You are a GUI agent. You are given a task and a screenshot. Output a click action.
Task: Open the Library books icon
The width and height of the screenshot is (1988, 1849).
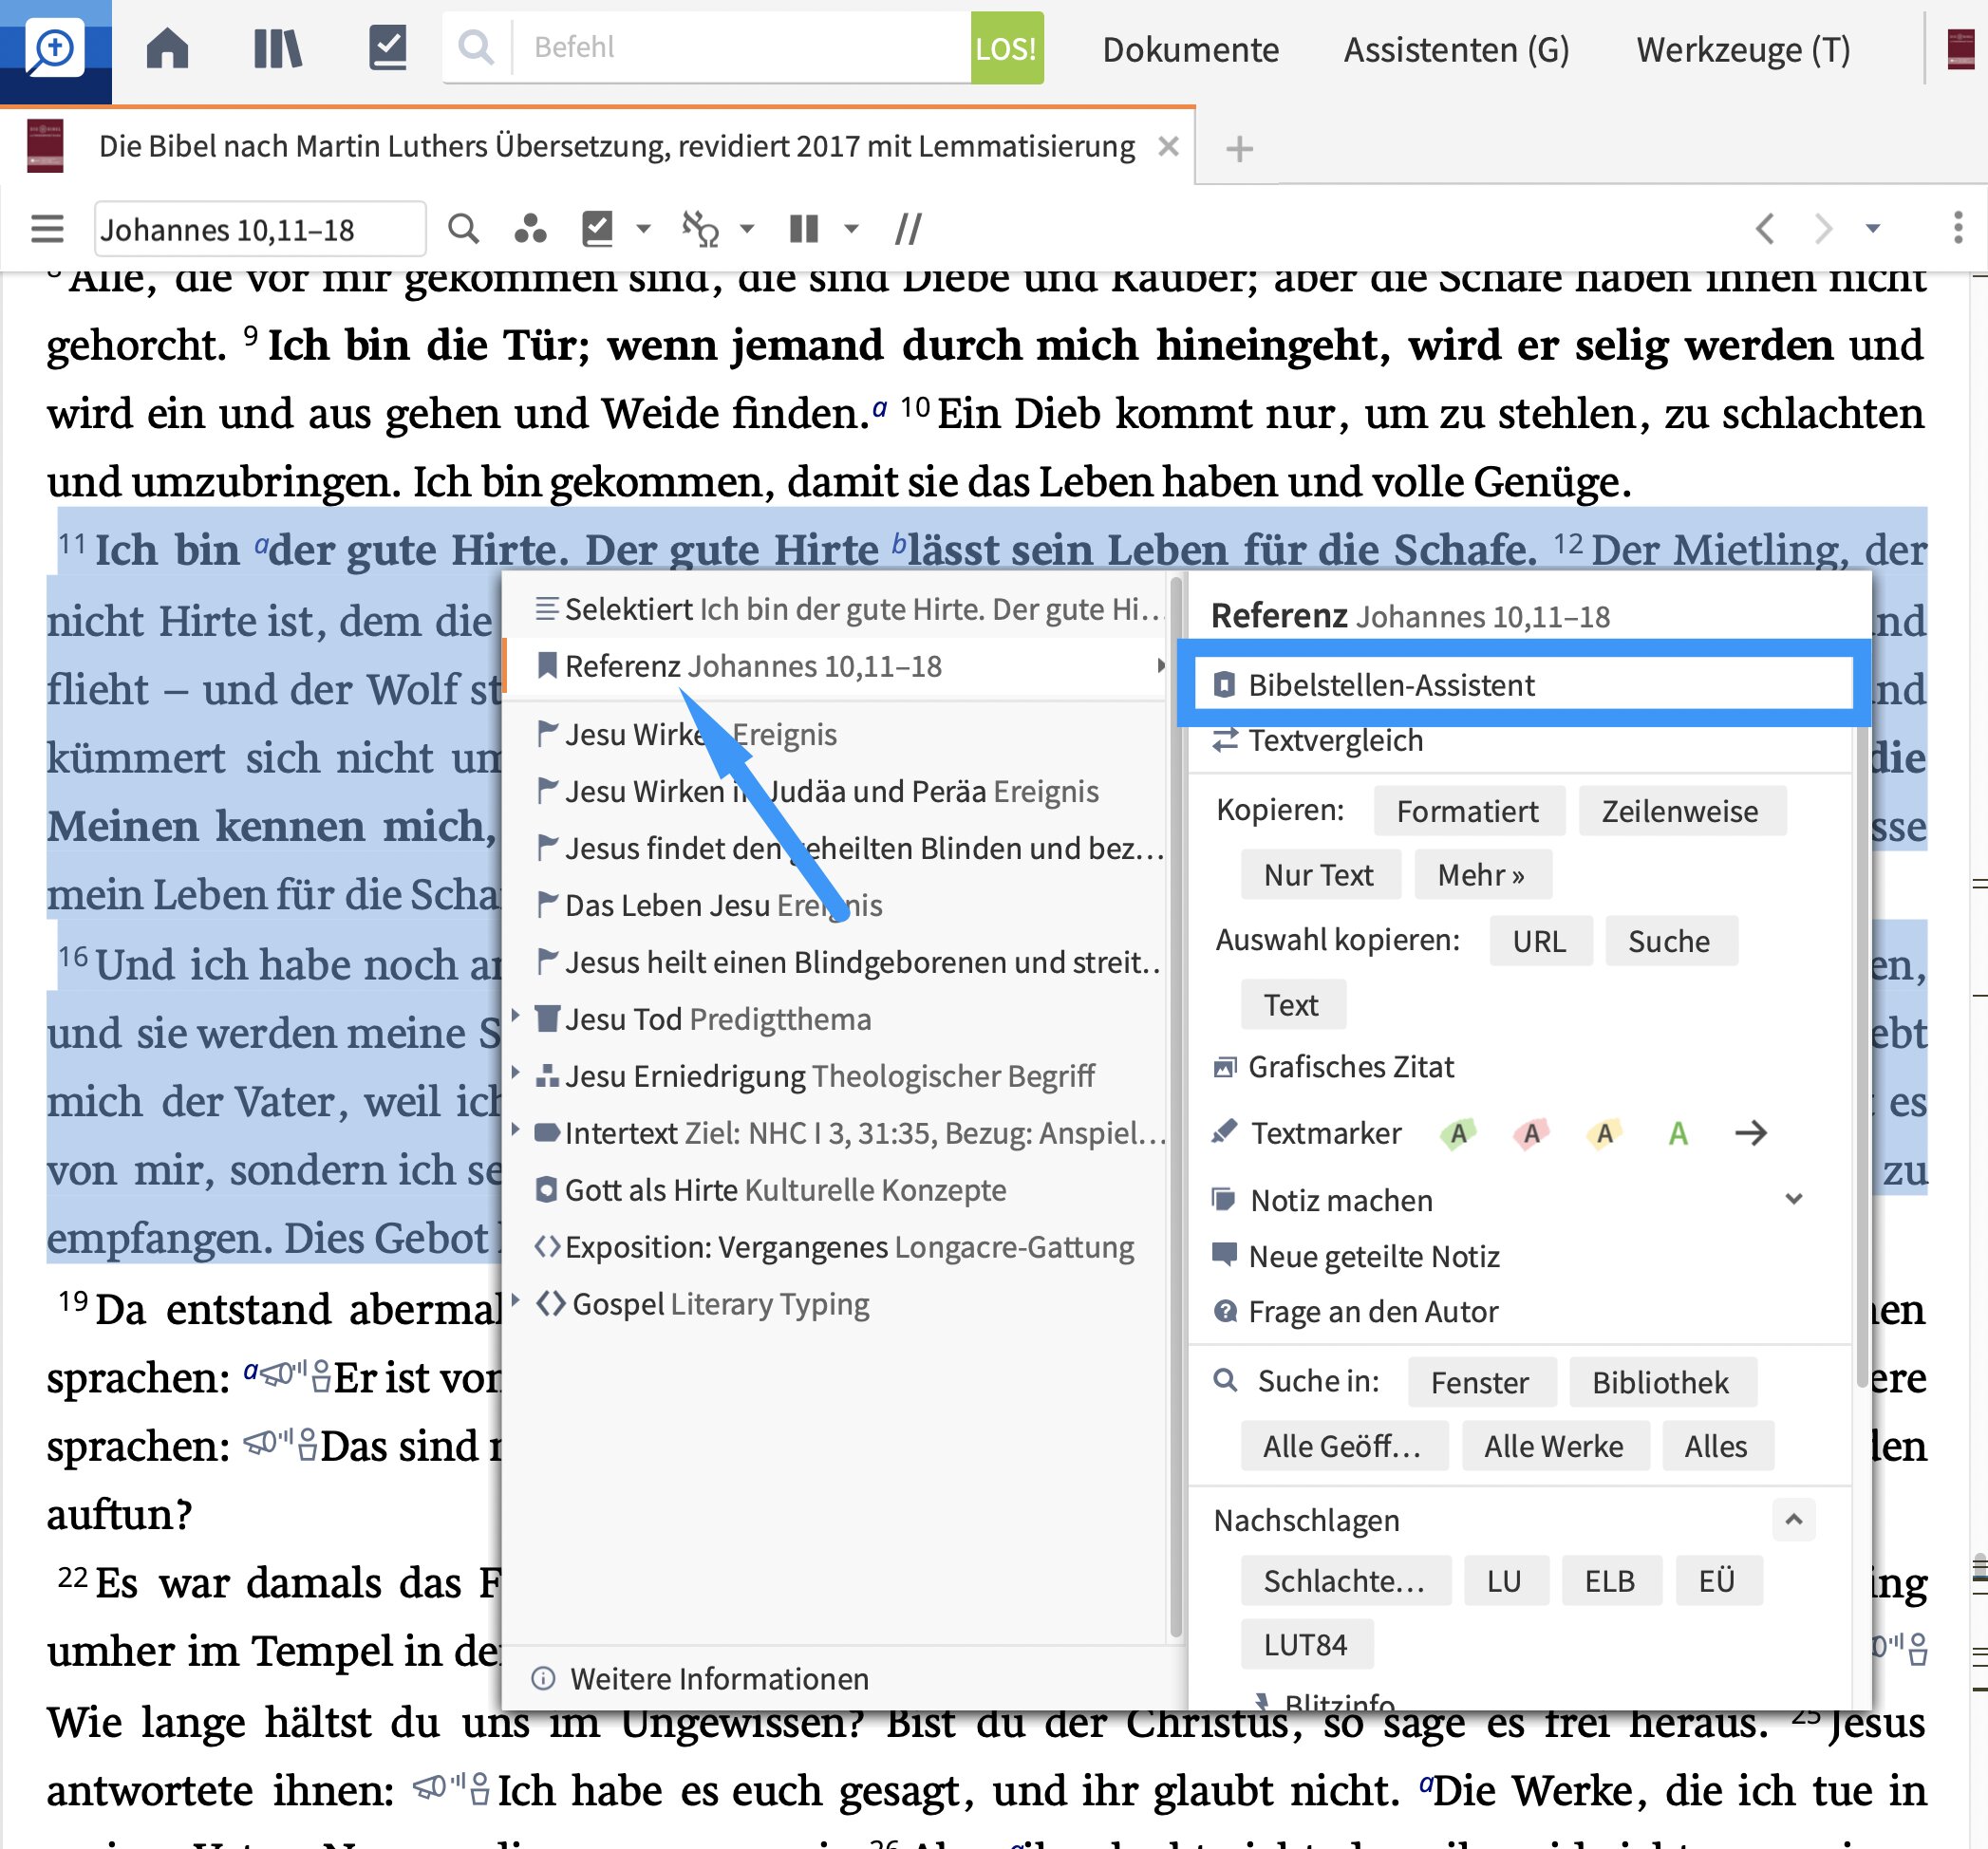click(x=277, y=48)
